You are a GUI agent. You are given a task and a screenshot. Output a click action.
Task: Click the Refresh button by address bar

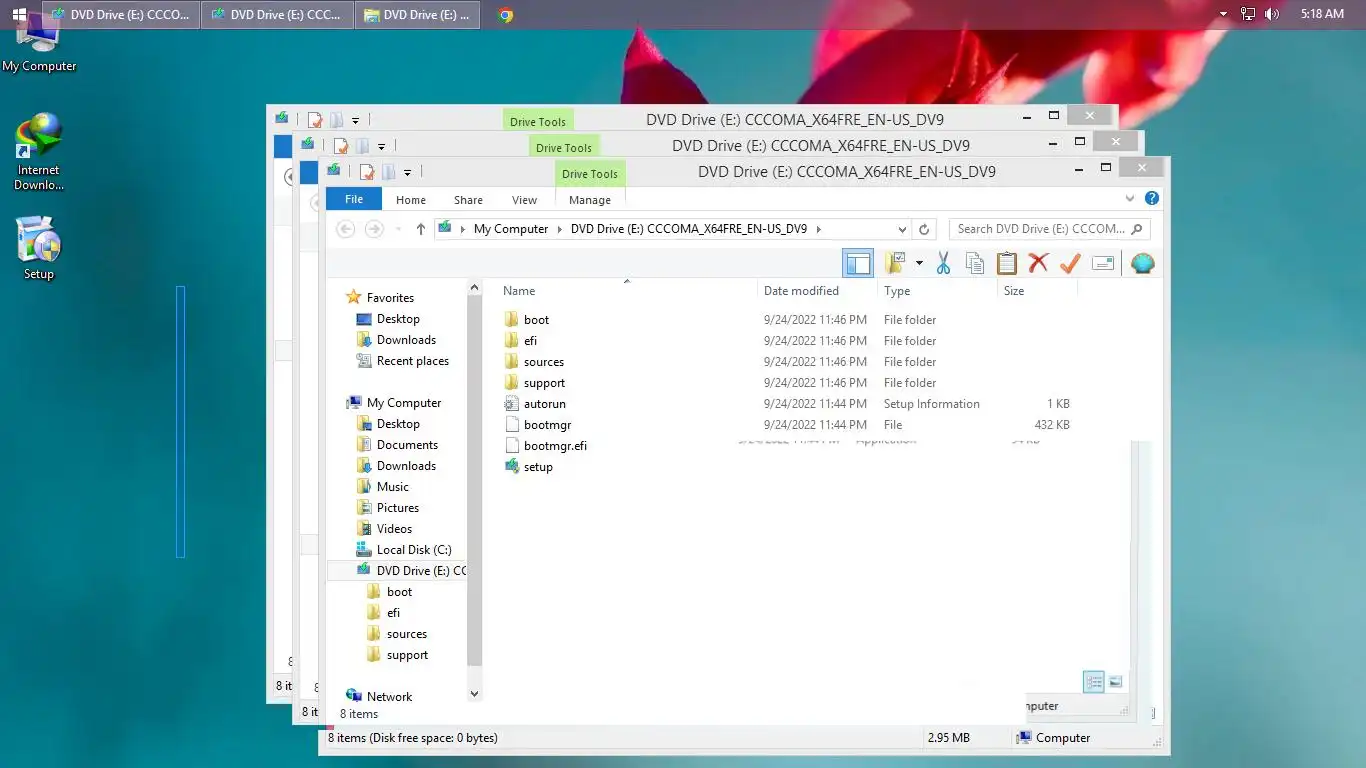925,229
